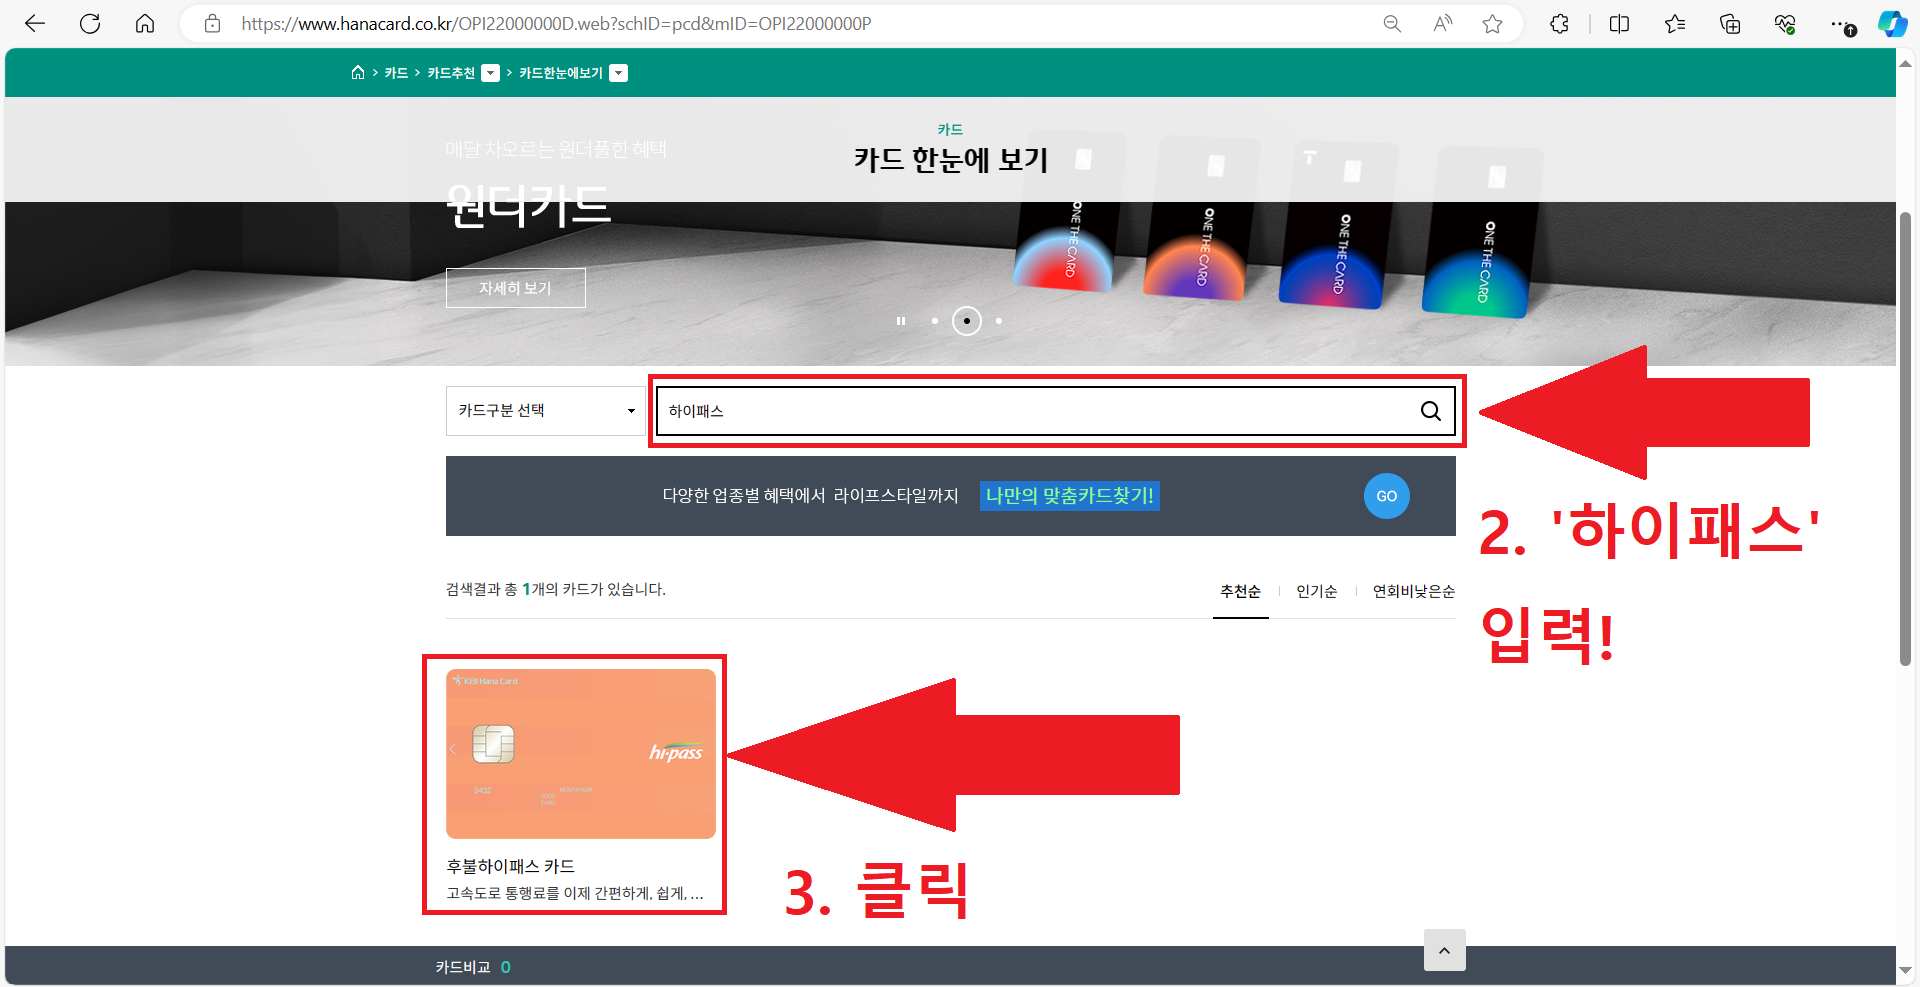The width and height of the screenshot is (1920, 987).
Task: Activate the Read aloud icon
Action: (x=1442, y=24)
